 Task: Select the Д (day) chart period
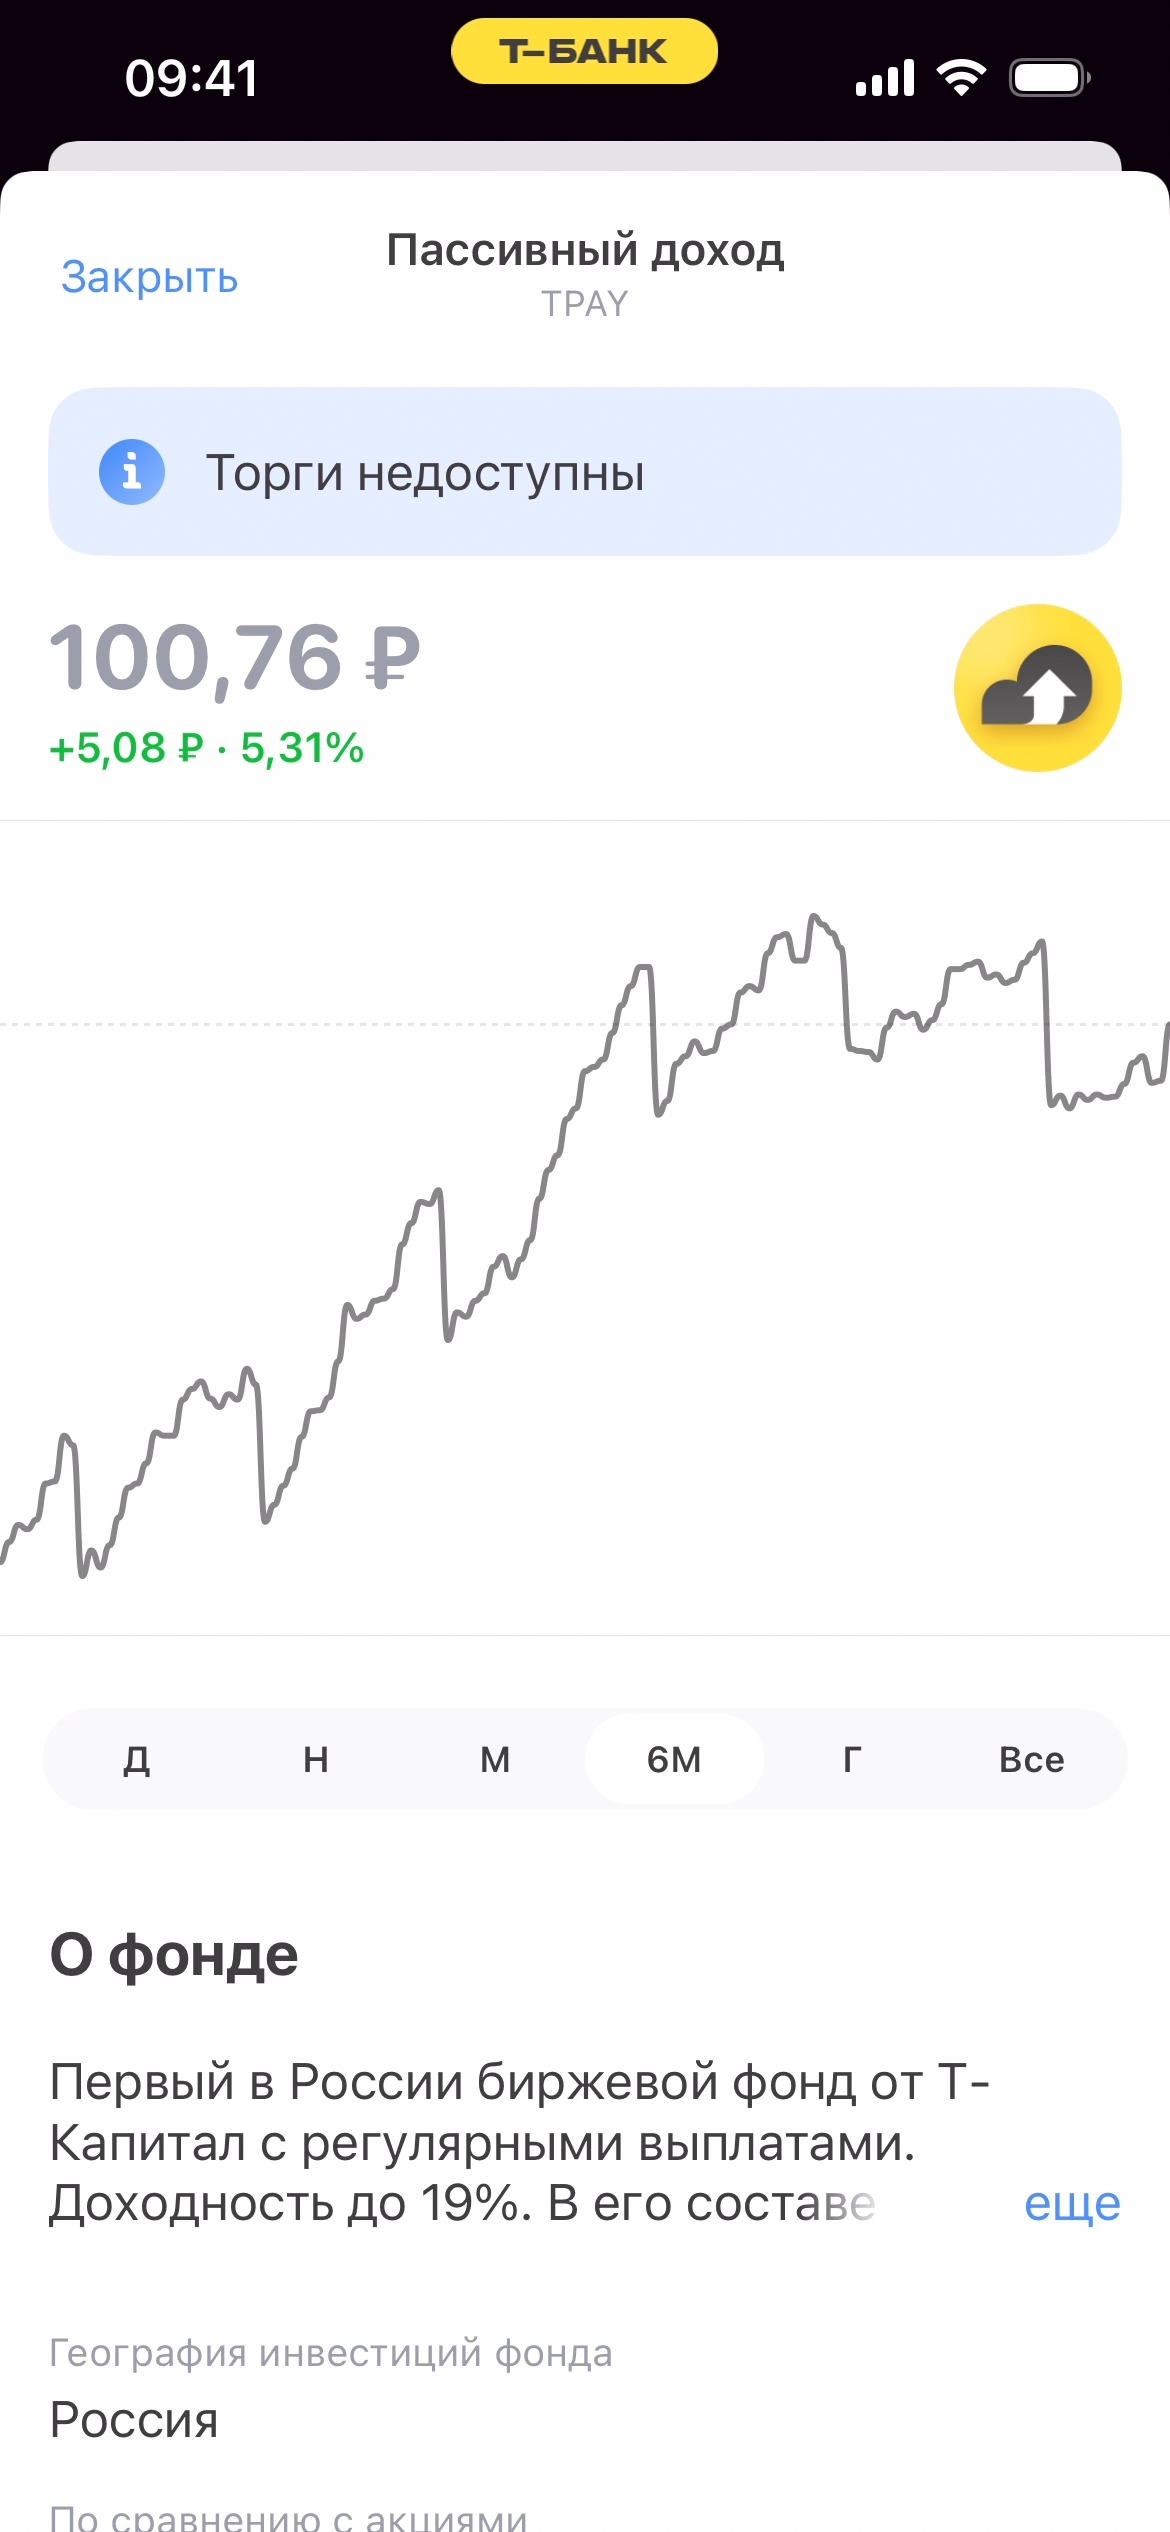point(137,1759)
